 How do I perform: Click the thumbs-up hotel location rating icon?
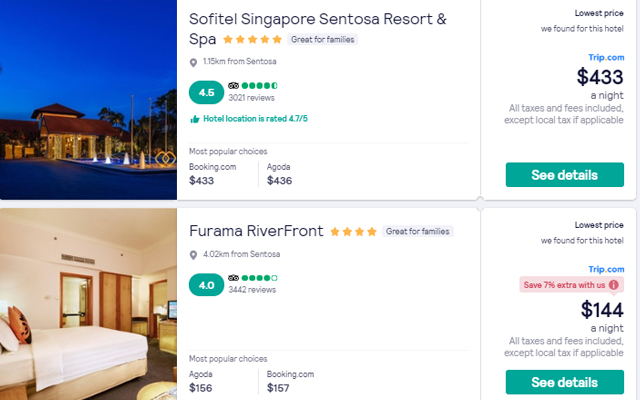(194, 119)
